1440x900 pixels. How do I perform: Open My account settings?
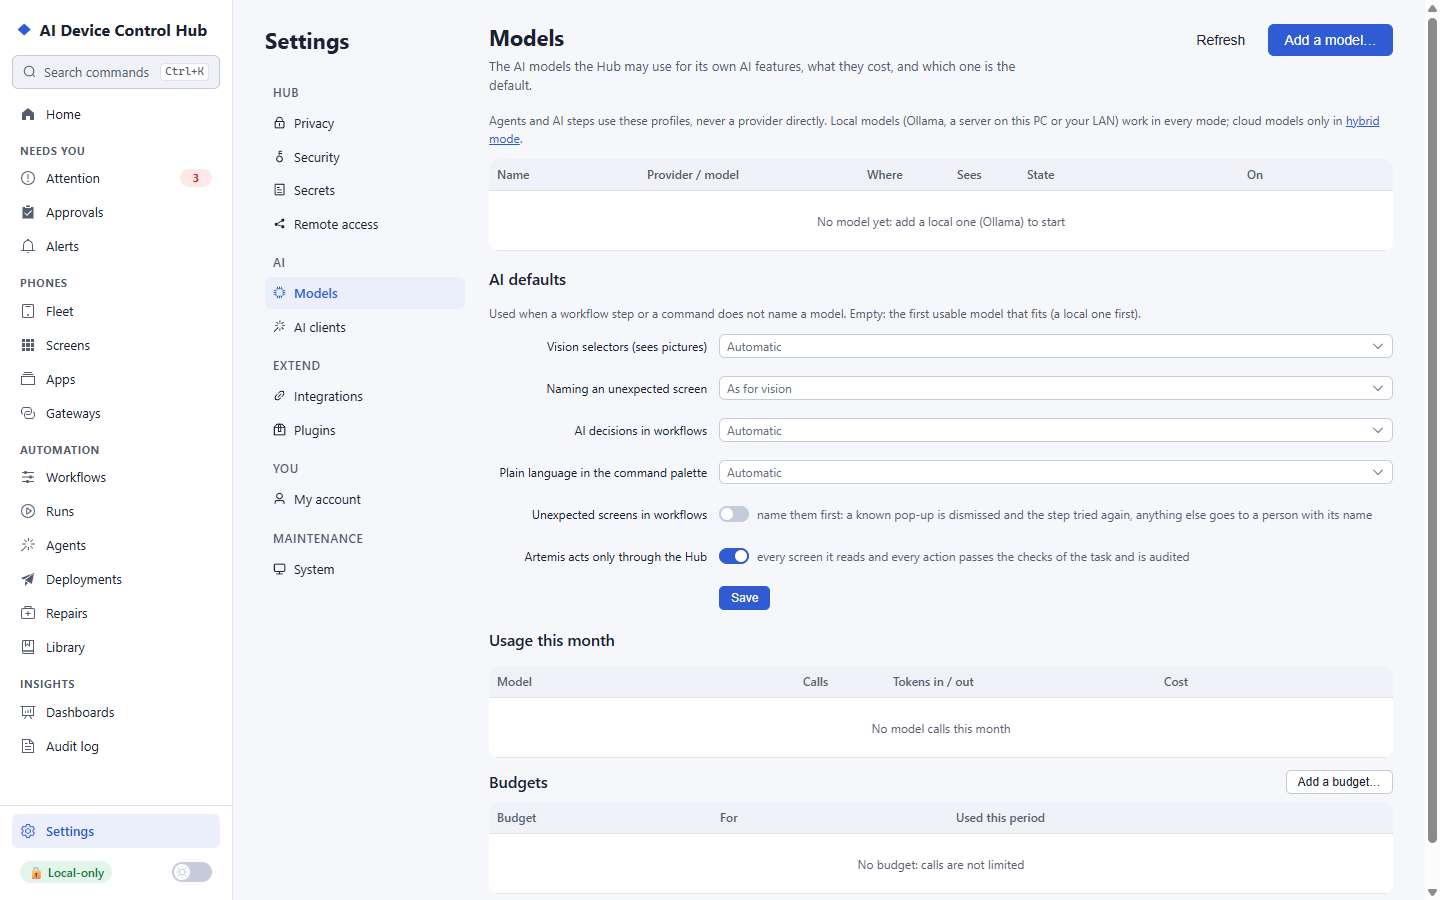[365, 500]
